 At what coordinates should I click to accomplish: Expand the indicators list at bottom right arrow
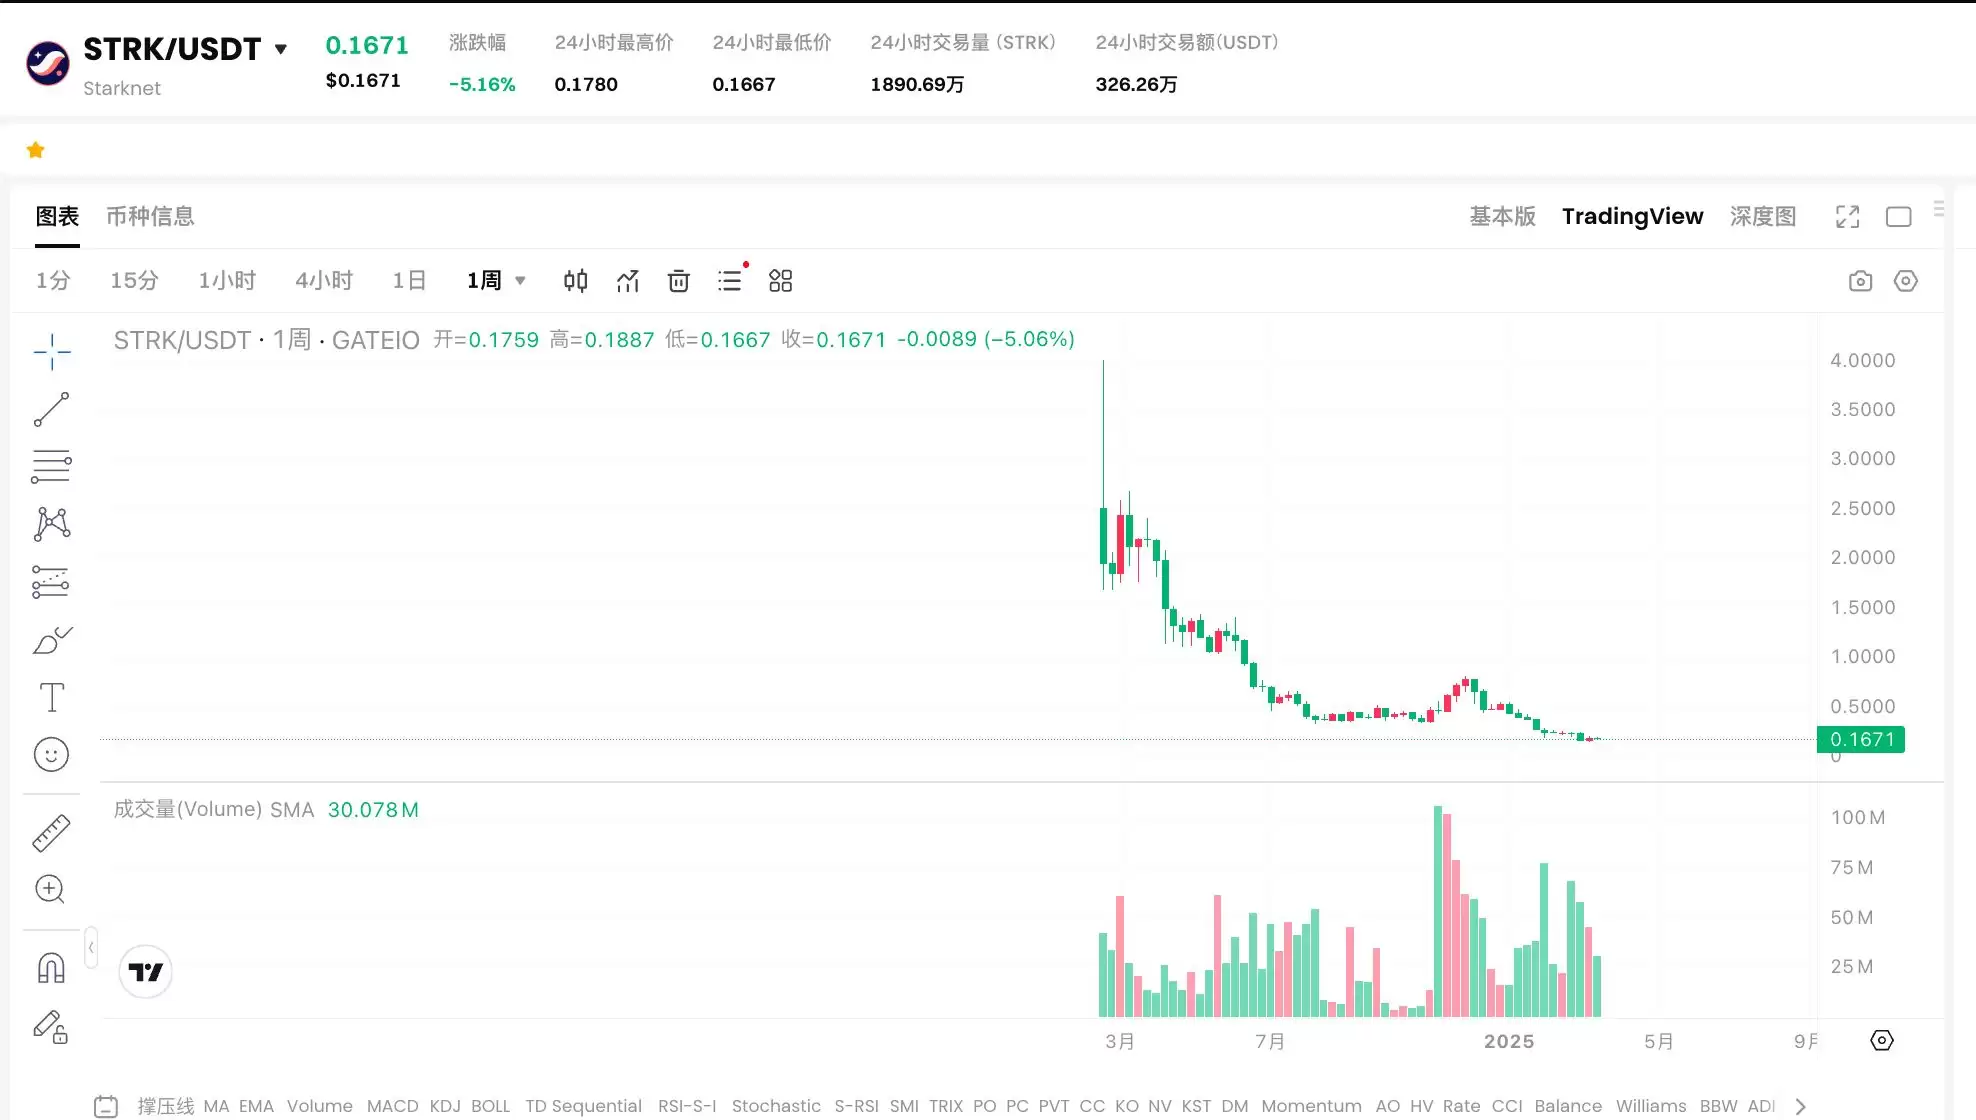(1800, 1107)
